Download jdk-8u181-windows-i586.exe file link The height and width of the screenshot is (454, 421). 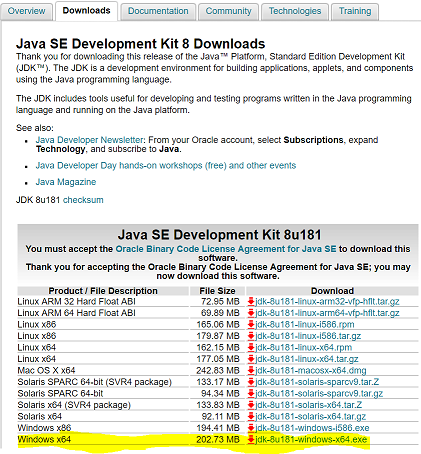point(312,428)
